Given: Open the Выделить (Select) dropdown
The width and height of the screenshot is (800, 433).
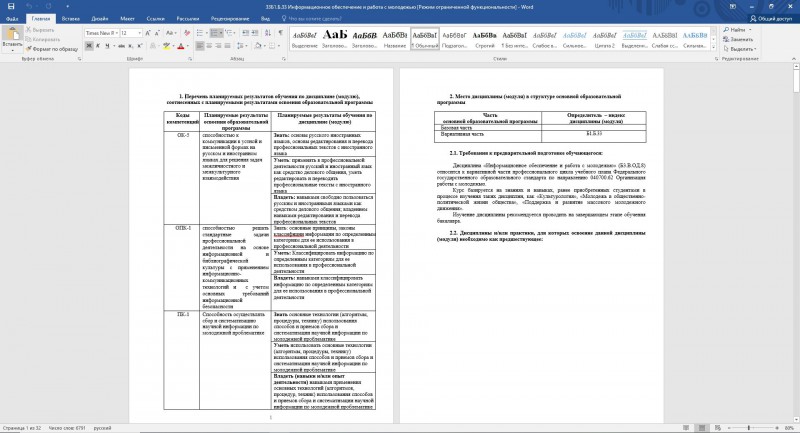Looking at the screenshot, I should (x=740, y=49).
